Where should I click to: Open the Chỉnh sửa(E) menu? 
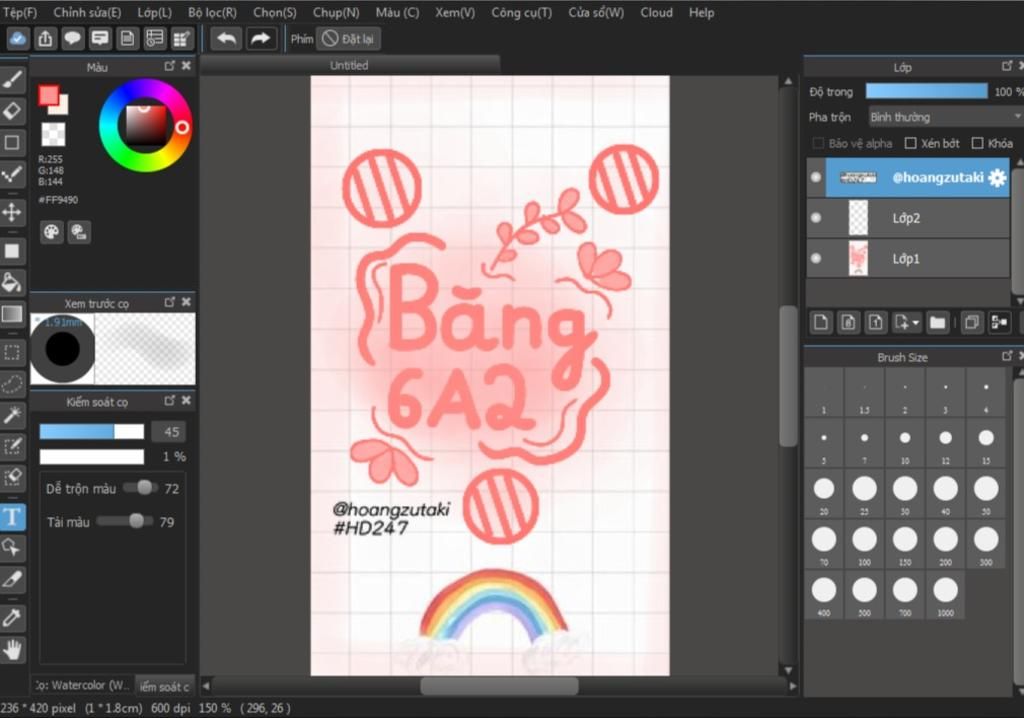pos(87,12)
